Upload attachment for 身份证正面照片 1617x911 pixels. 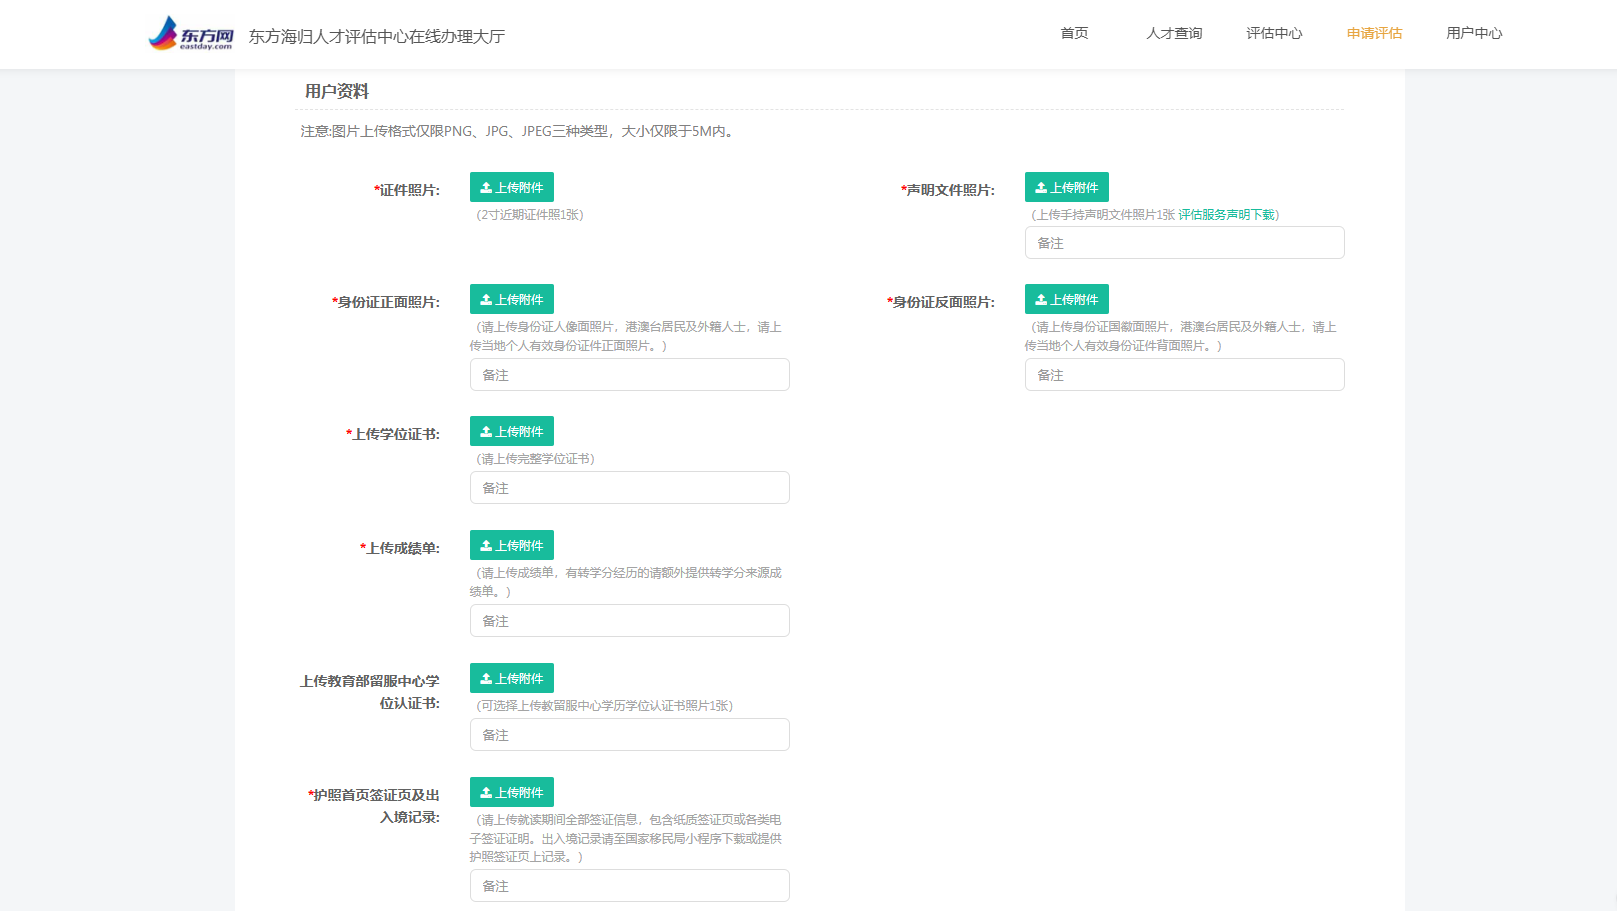tap(511, 300)
